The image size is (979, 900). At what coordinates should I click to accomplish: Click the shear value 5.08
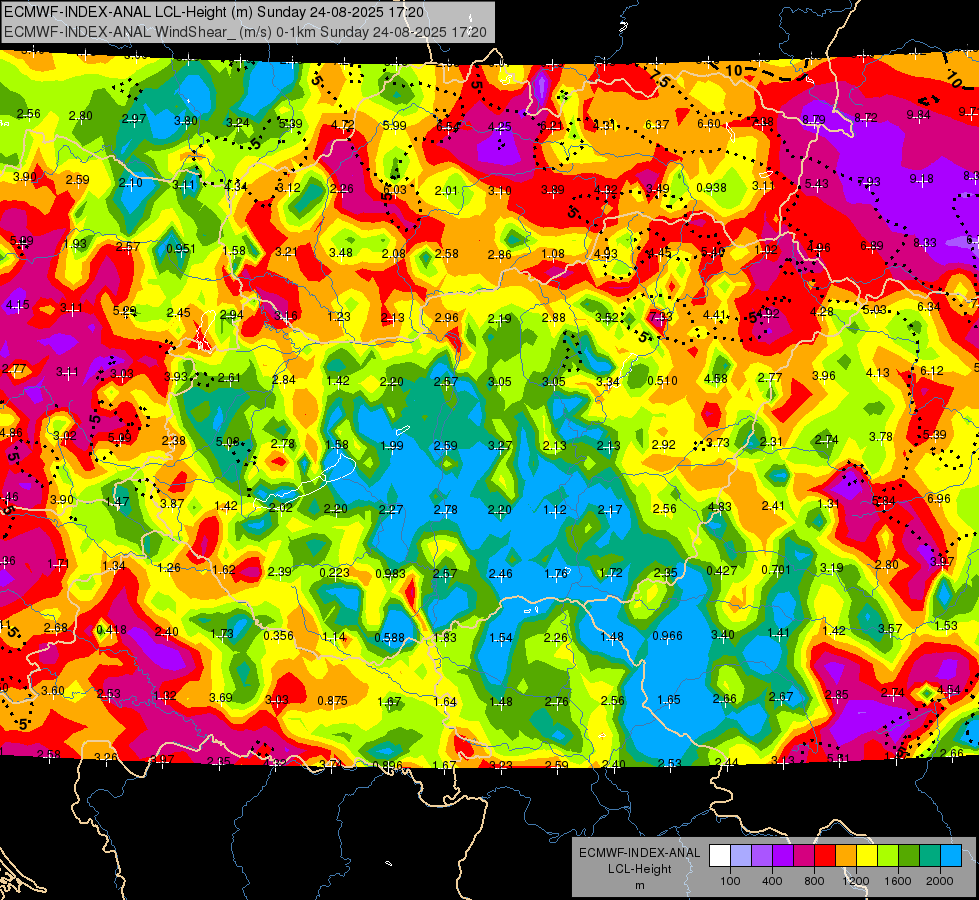coord(227,442)
